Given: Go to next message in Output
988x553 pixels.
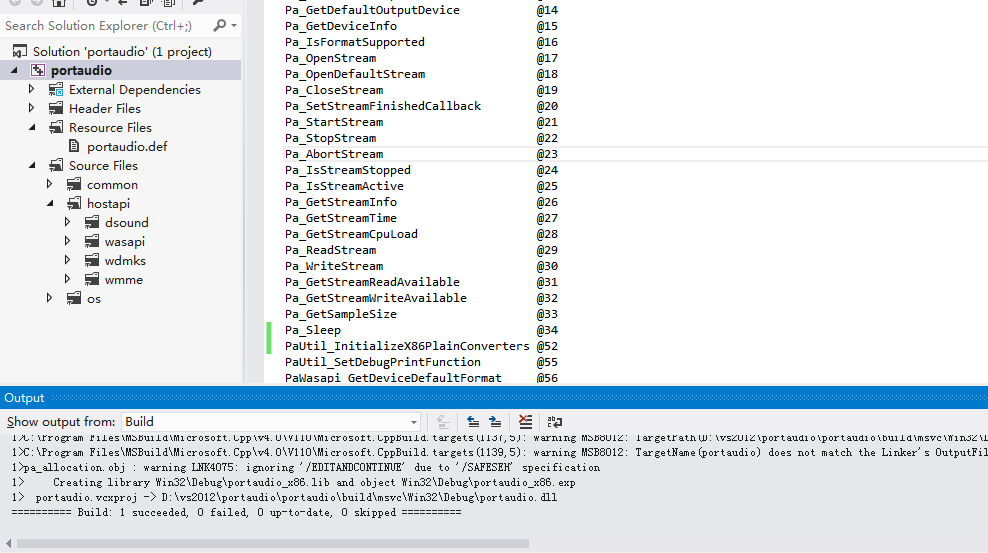Looking at the screenshot, I should [495, 421].
